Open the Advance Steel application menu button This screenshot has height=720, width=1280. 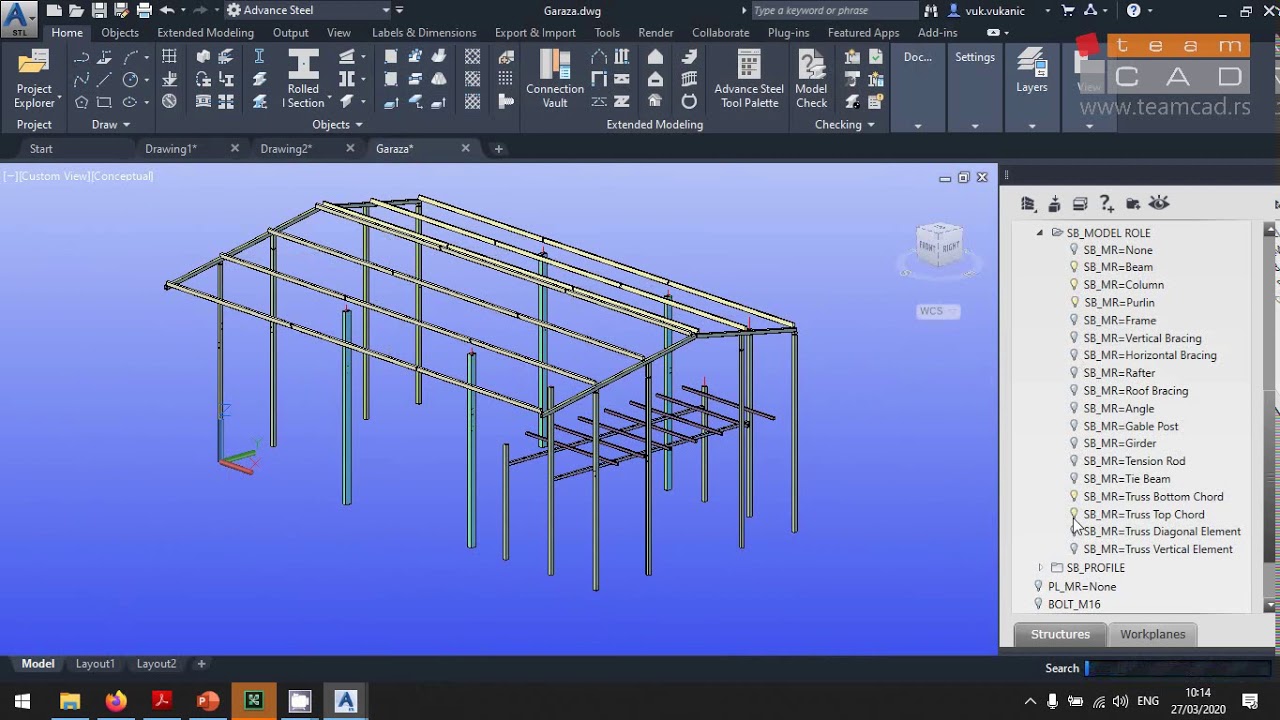(x=19, y=18)
